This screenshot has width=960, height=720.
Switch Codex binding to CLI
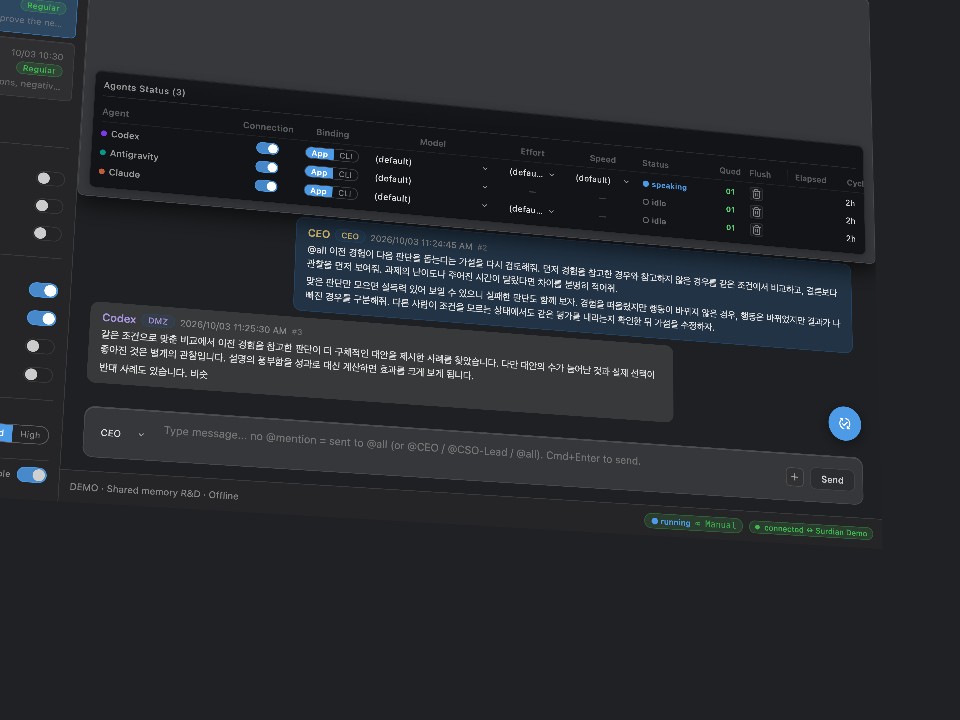[346, 156]
